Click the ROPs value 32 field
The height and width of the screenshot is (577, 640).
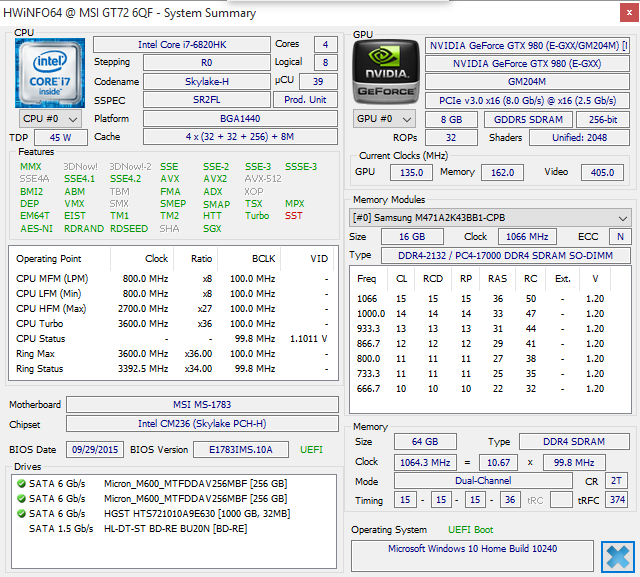click(x=451, y=138)
